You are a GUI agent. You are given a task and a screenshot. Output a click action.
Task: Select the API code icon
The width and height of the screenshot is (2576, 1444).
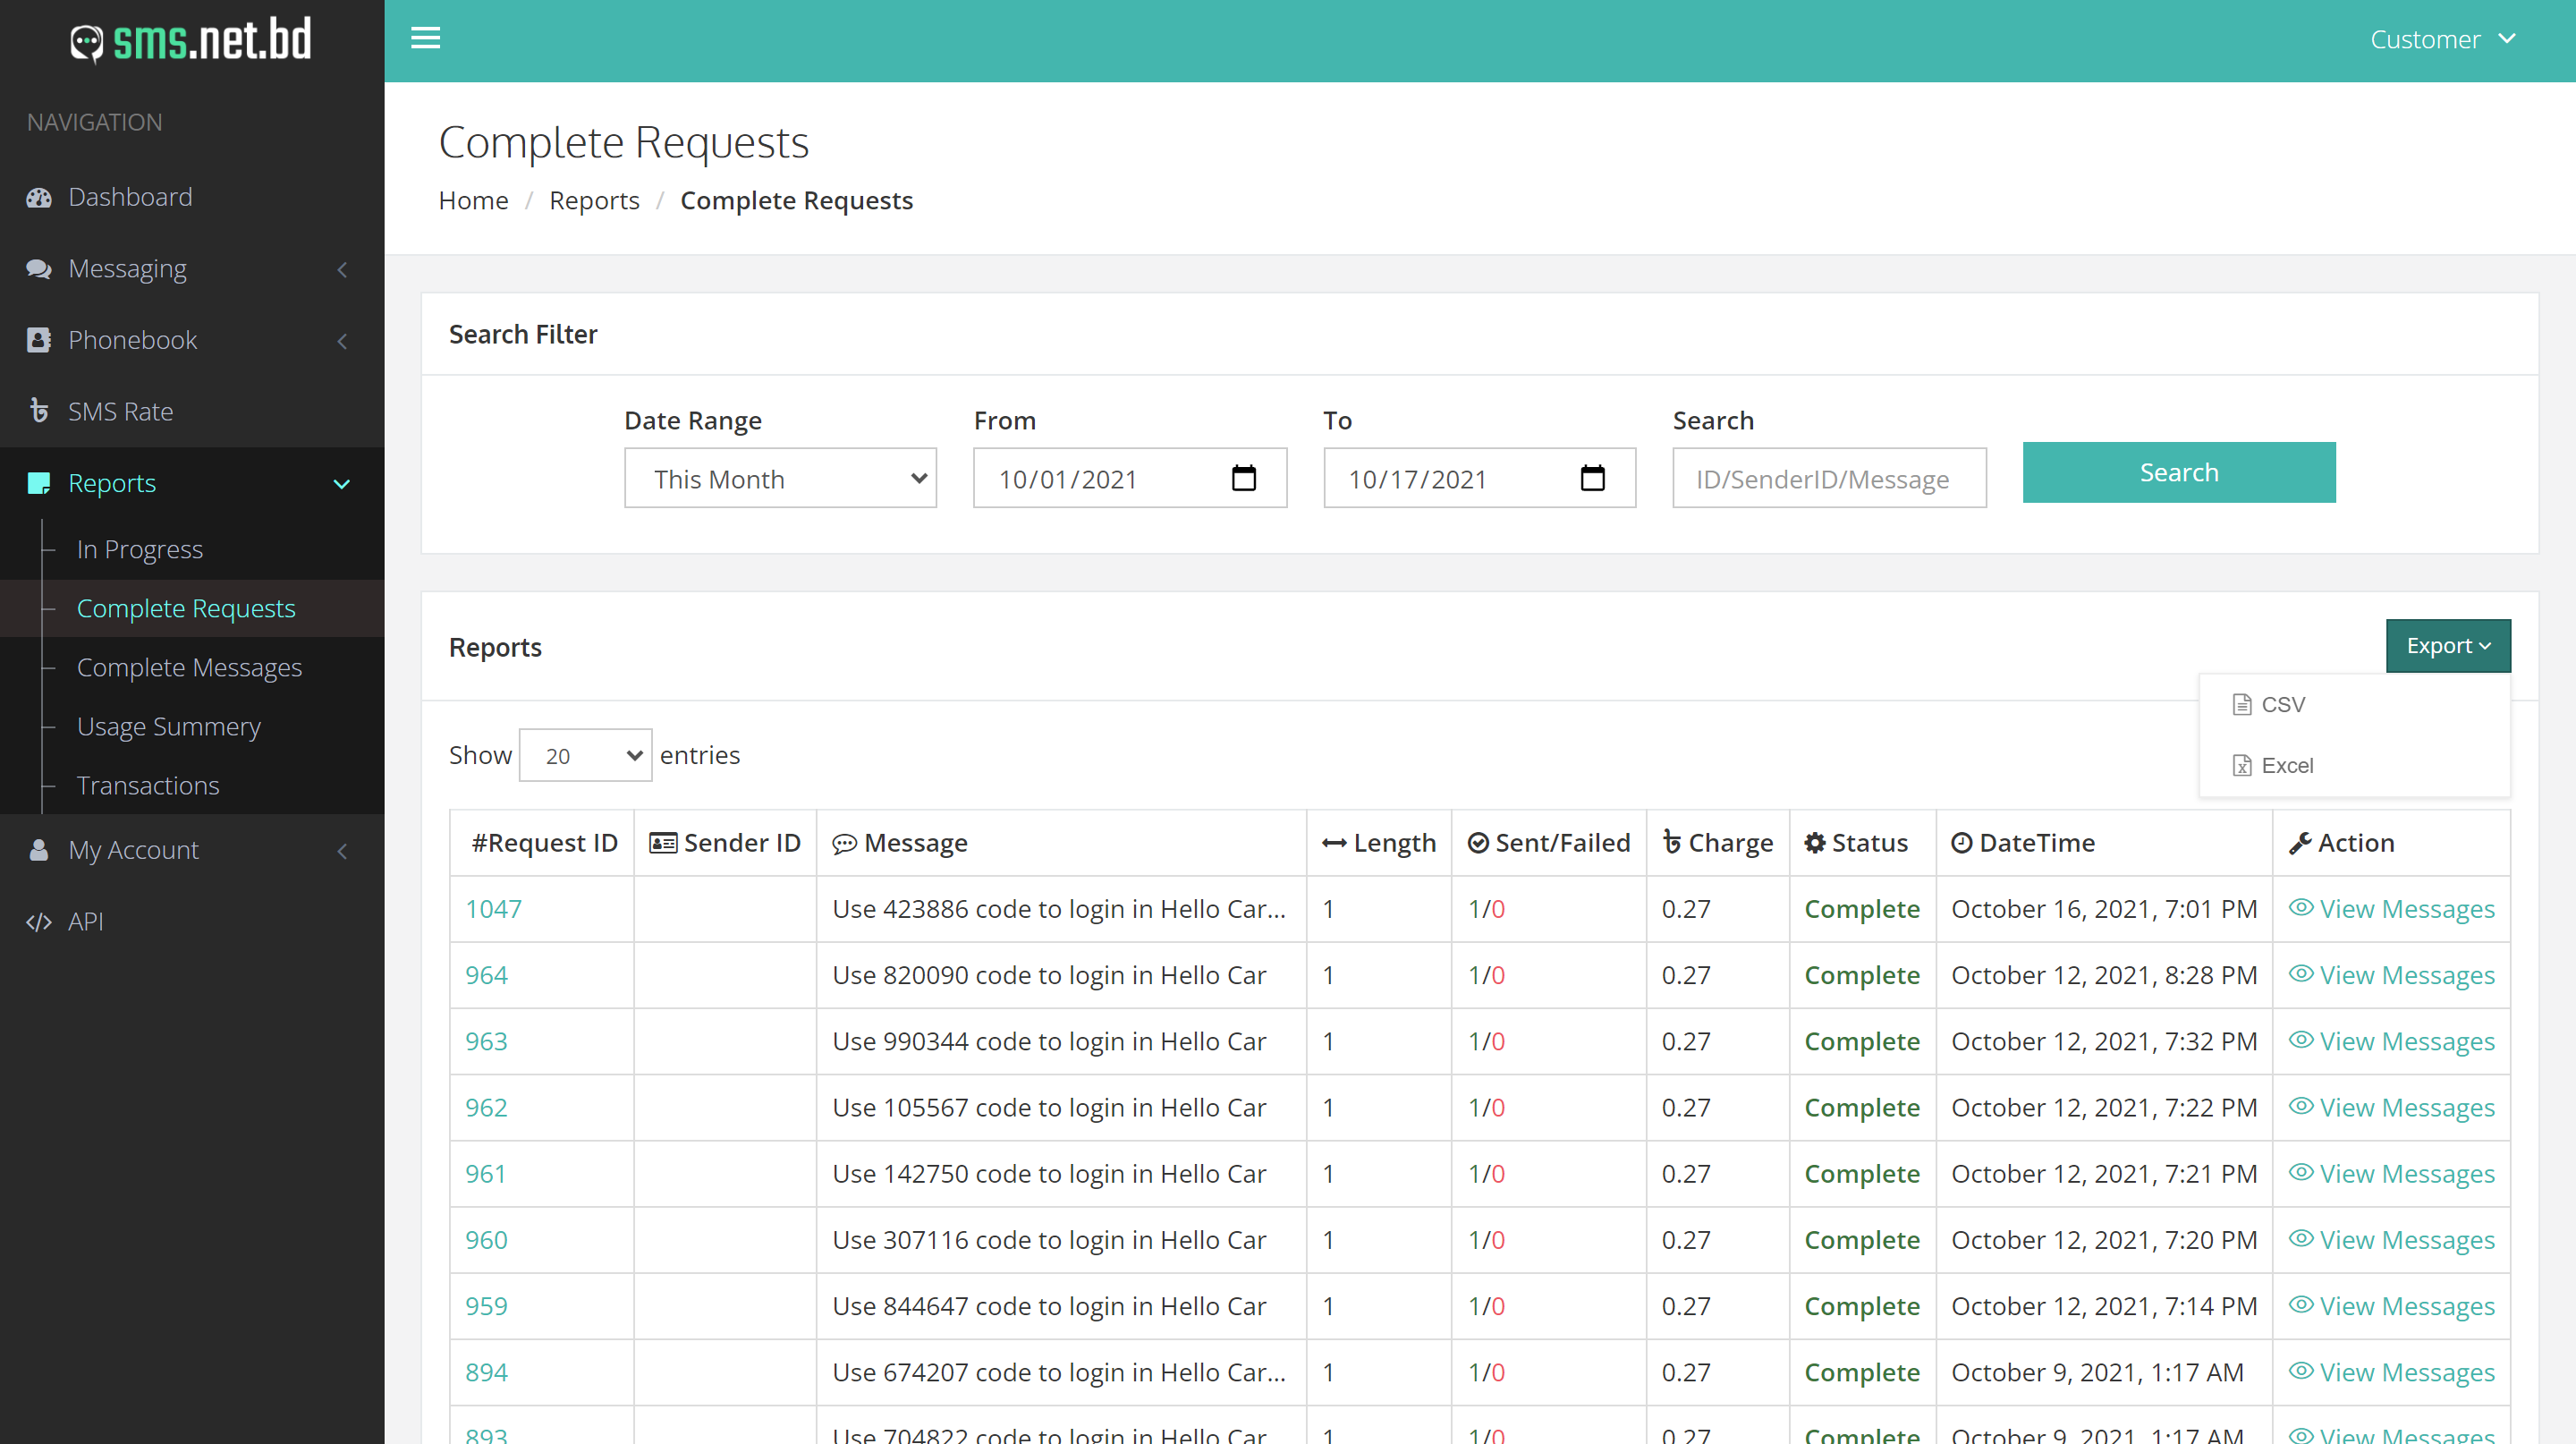point(39,921)
